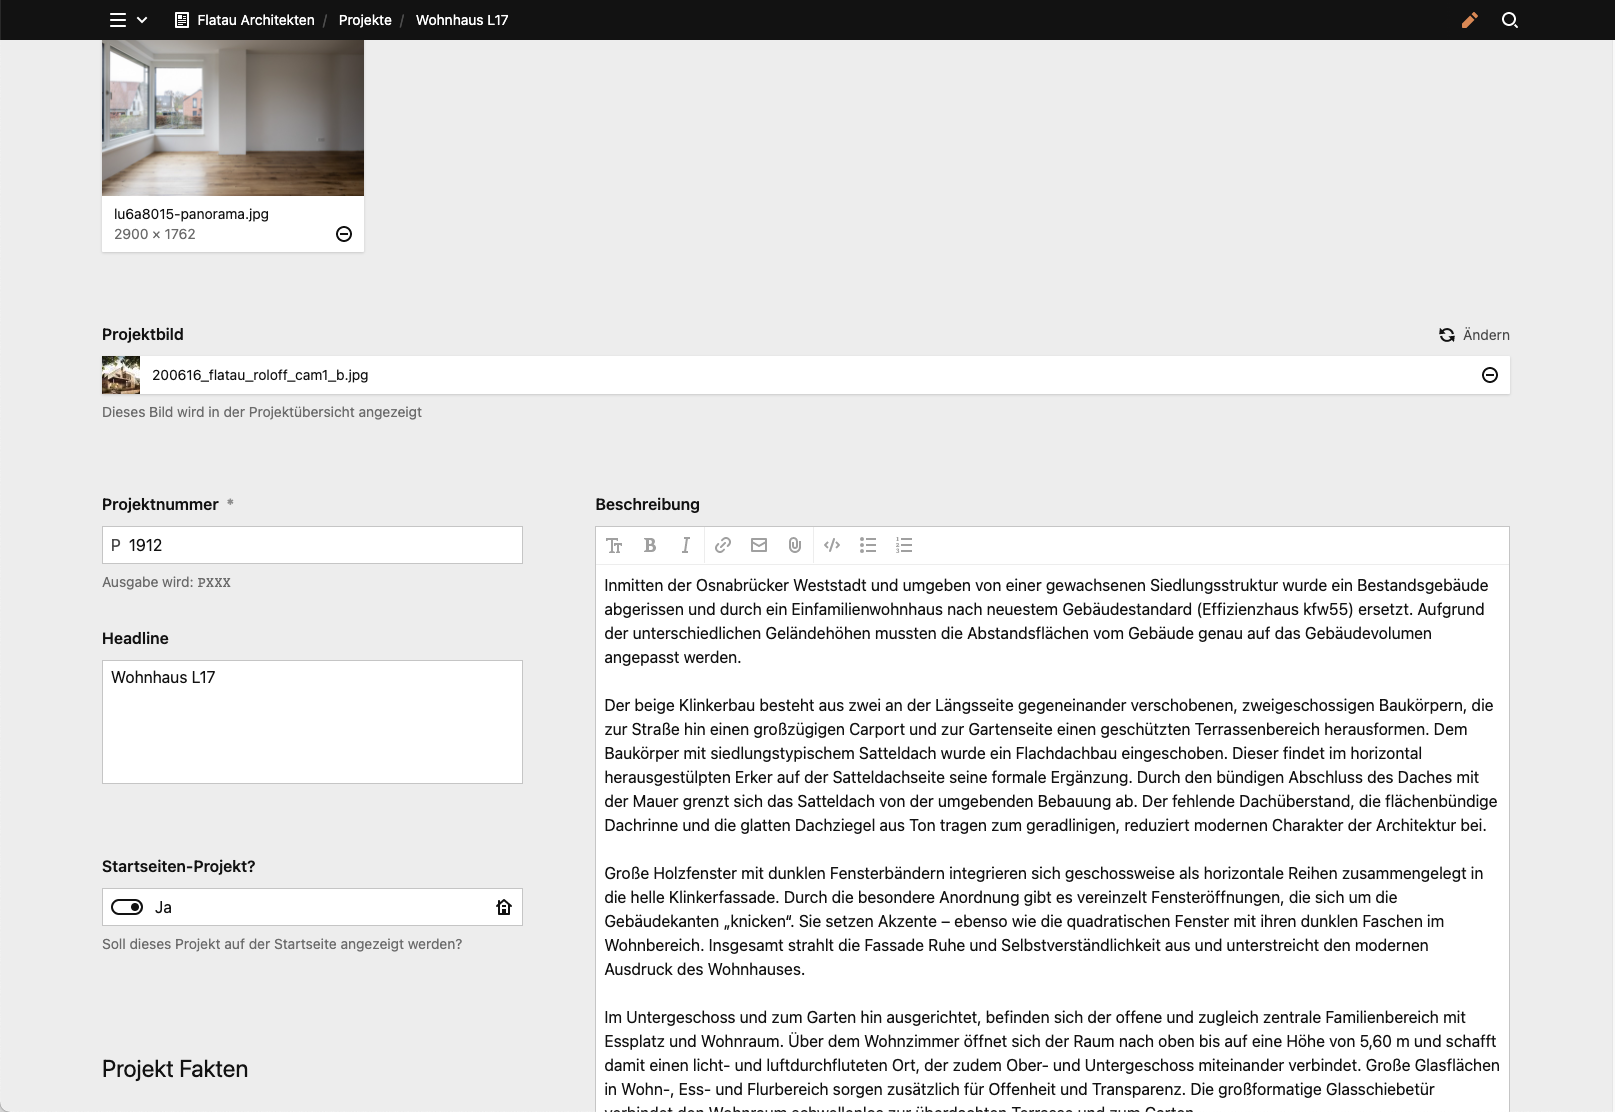The height and width of the screenshot is (1112, 1615).
Task: Open Flatau Architekten from the breadcrumb
Action: tap(253, 20)
